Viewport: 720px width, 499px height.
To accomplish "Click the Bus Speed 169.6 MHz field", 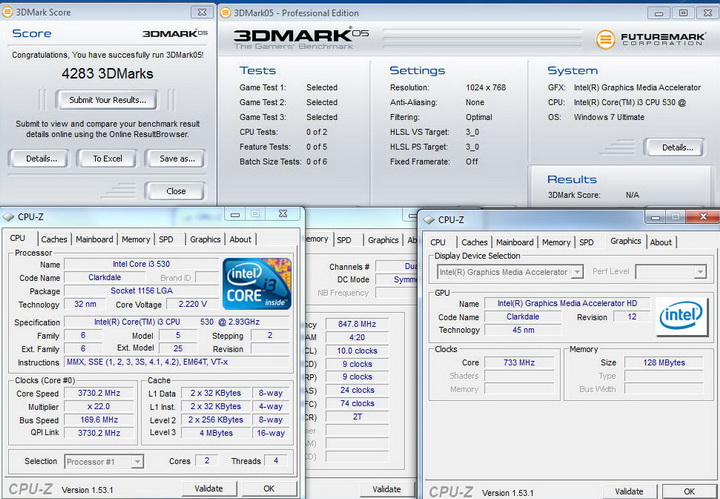I will tap(99, 420).
